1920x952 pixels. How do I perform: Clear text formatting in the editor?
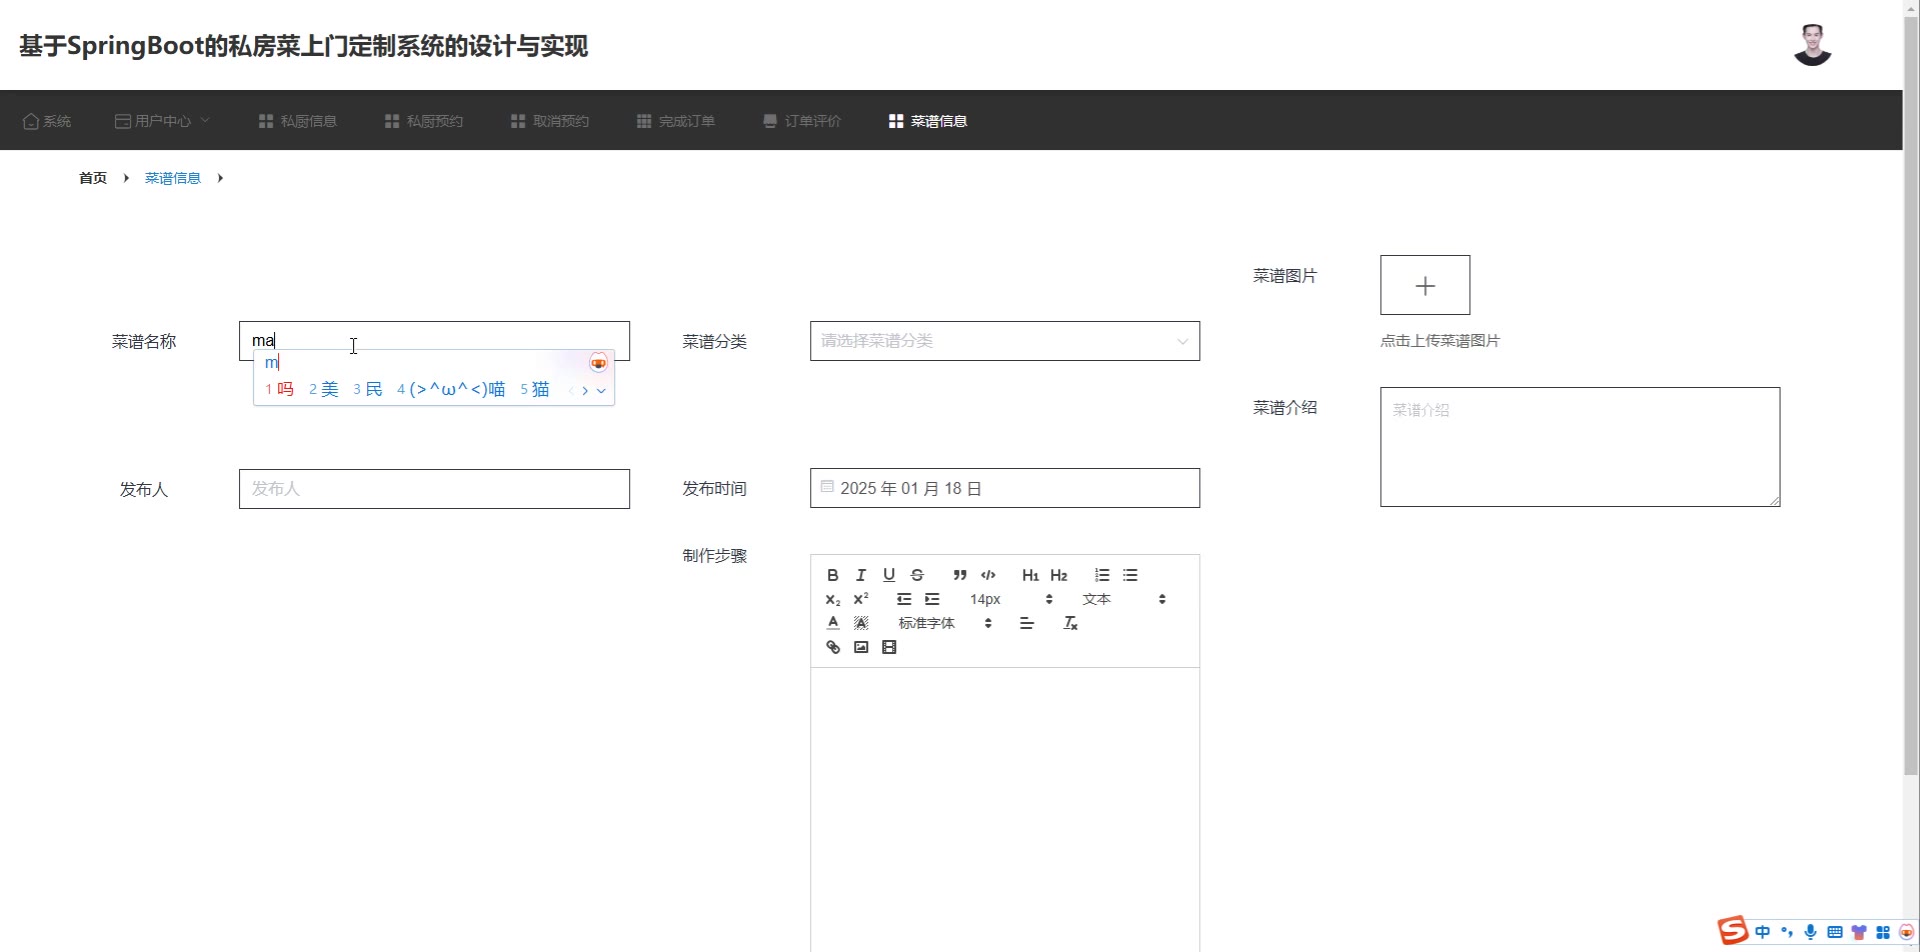(1070, 623)
